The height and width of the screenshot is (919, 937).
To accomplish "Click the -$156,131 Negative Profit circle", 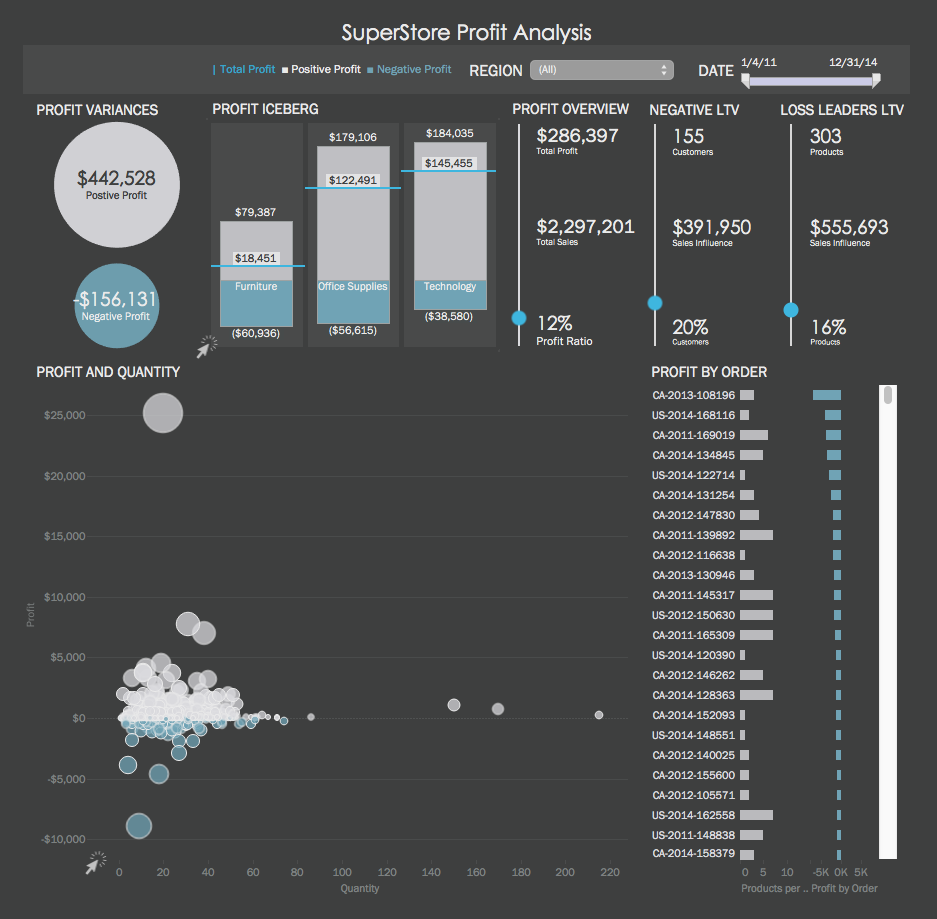I will 117,305.
